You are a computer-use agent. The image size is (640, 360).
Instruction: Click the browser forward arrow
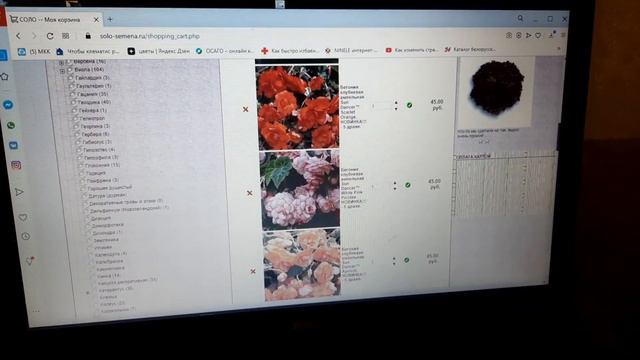point(34,36)
